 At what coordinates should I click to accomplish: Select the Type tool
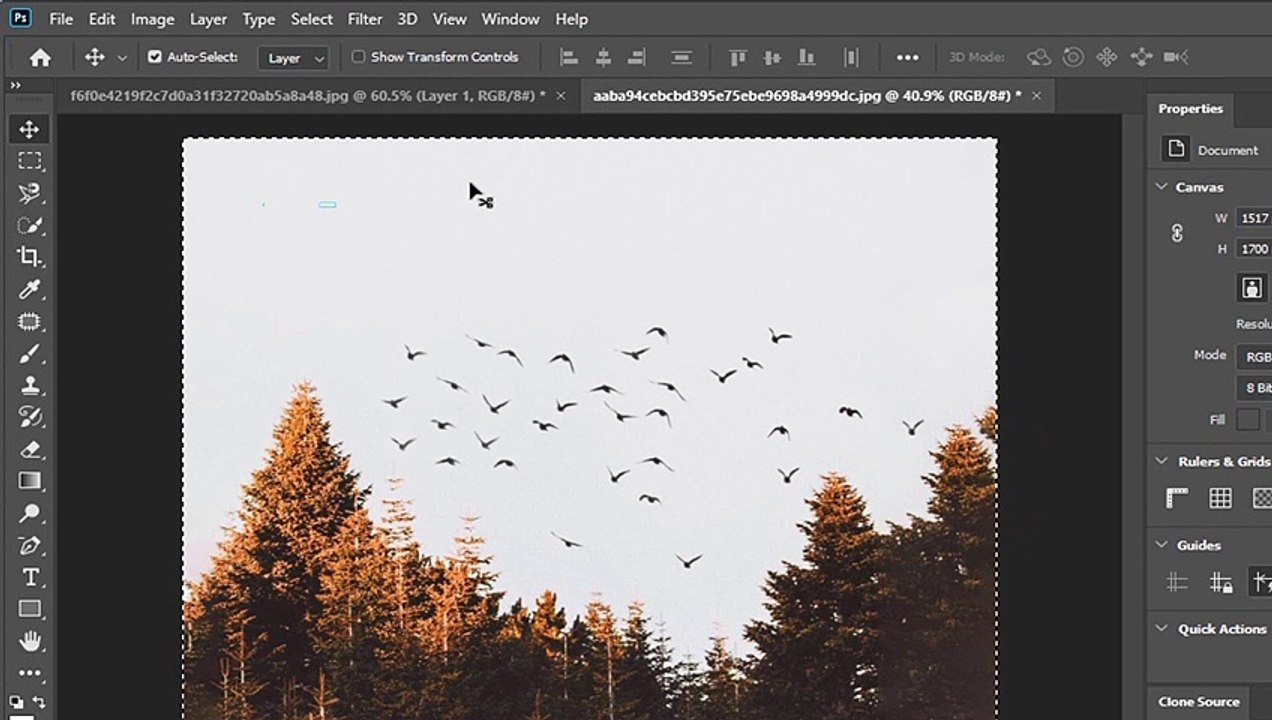click(x=29, y=577)
